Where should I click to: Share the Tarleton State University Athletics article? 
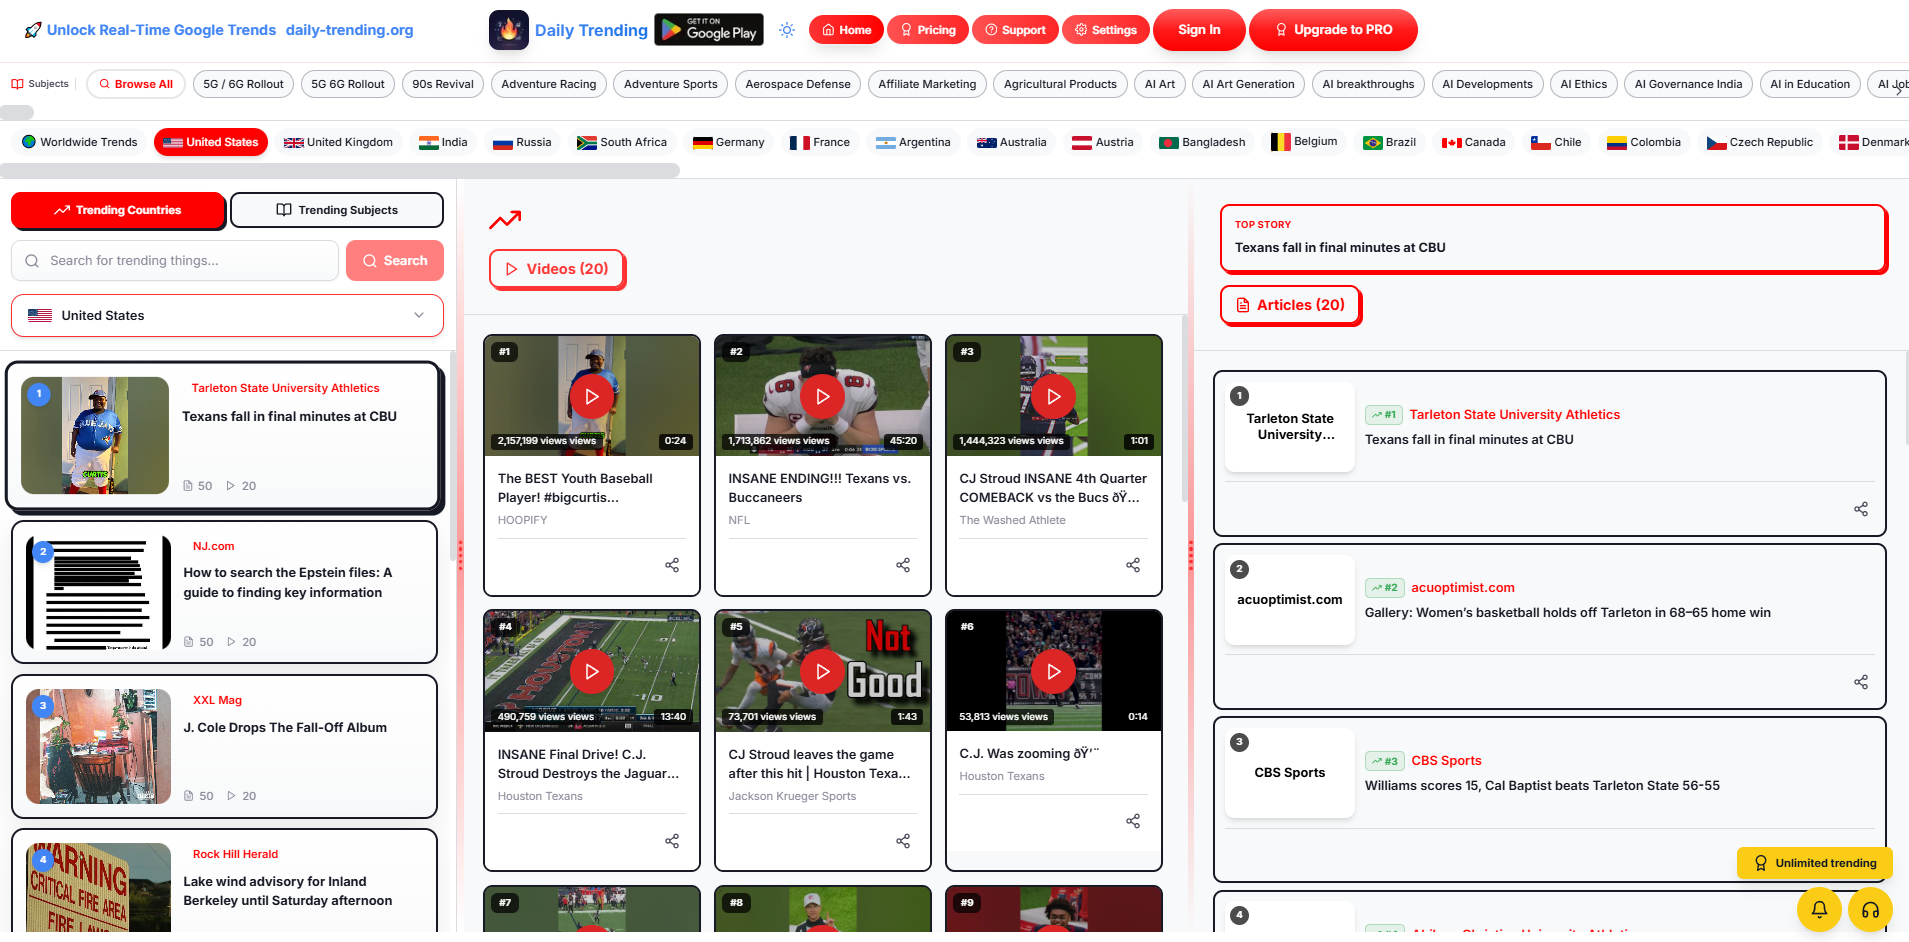tap(1861, 509)
